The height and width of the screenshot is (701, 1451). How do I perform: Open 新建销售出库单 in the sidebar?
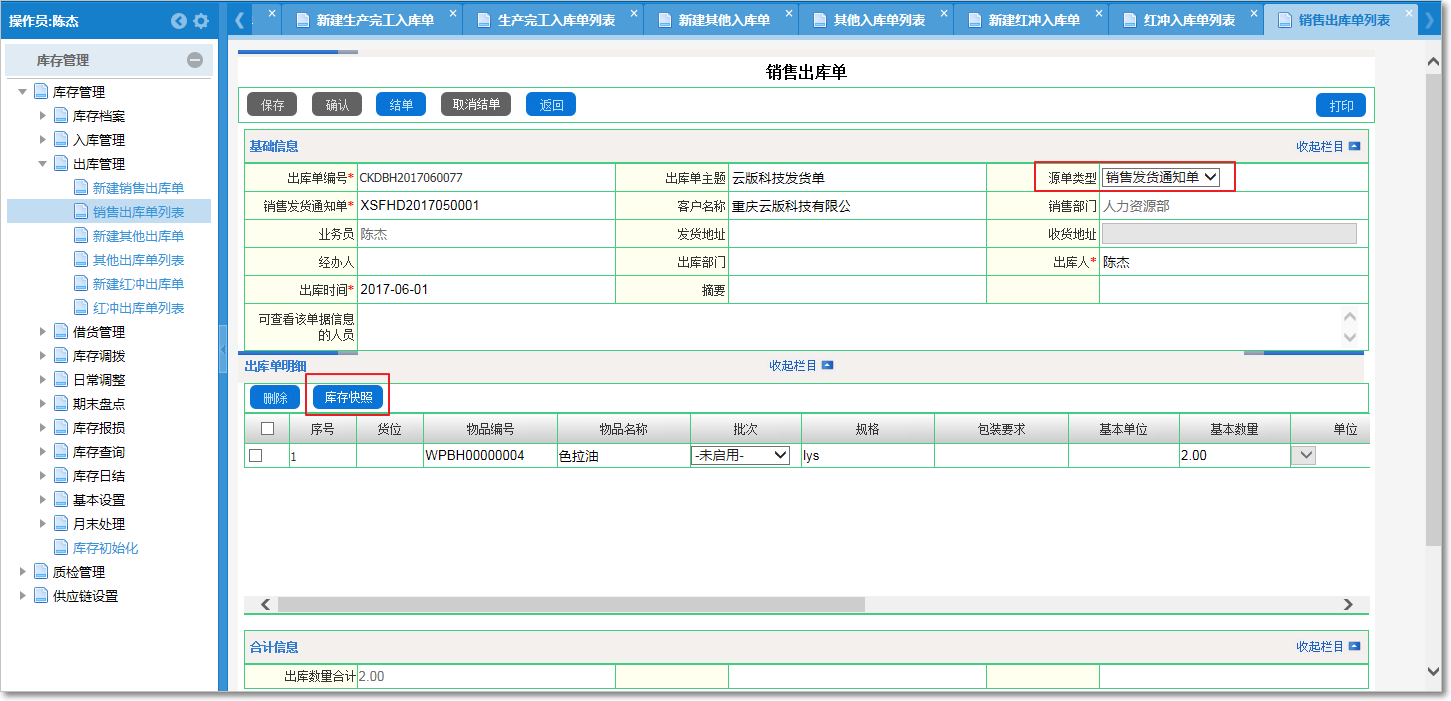138,188
